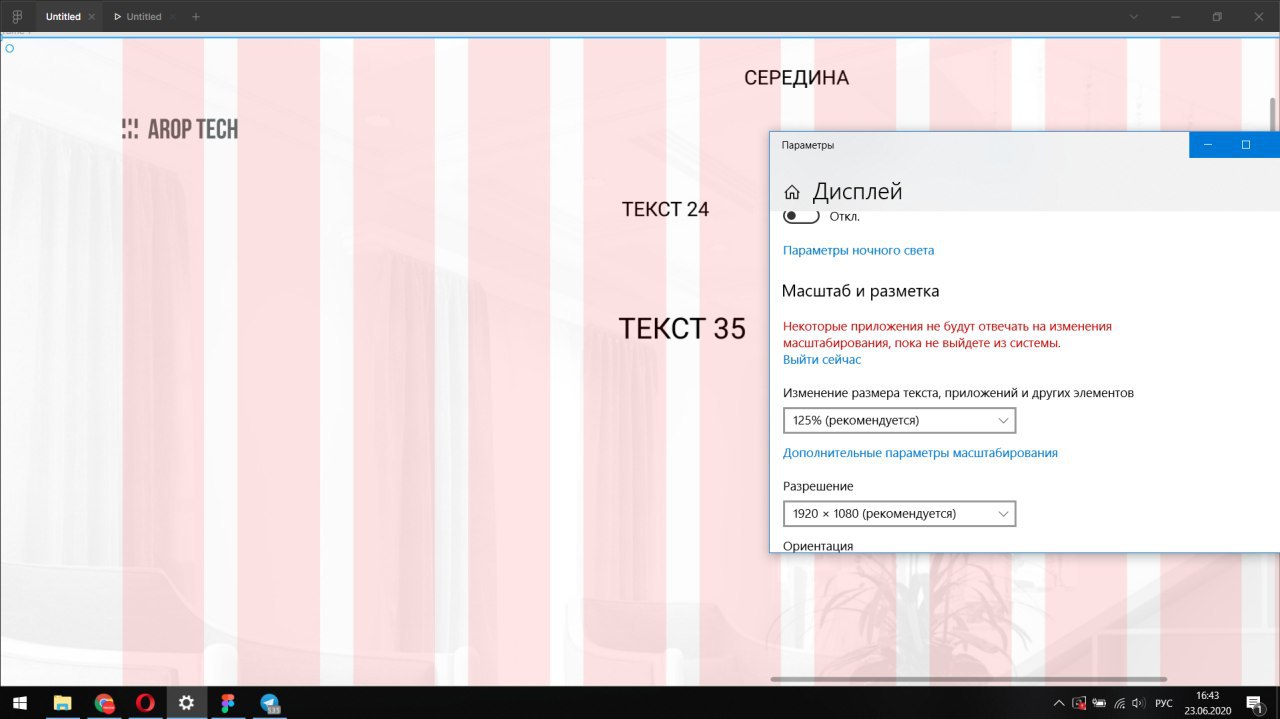Click the red tray icon beside the chevron
Image resolution: width=1280 pixels, height=719 pixels.
[1079, 703]
